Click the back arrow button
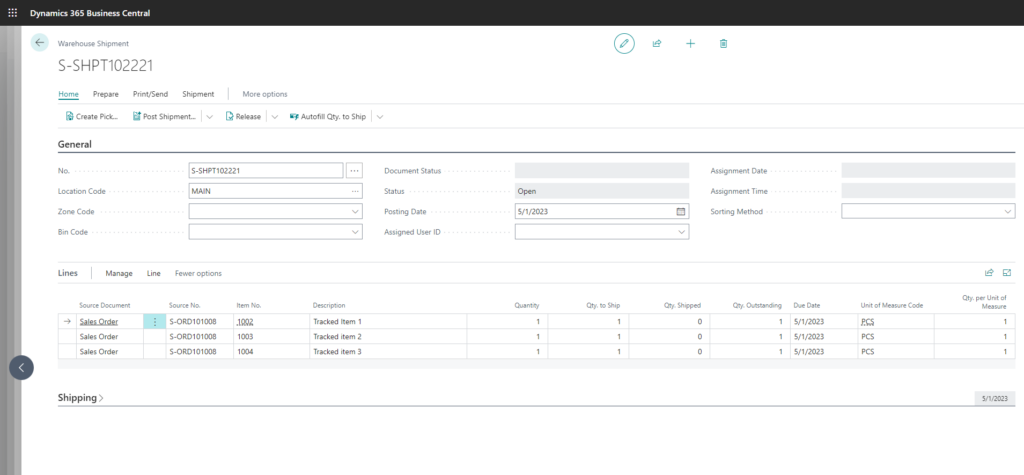Image resolution: width=1024 pixels, height=475 pixels. [x=40, y=43]
